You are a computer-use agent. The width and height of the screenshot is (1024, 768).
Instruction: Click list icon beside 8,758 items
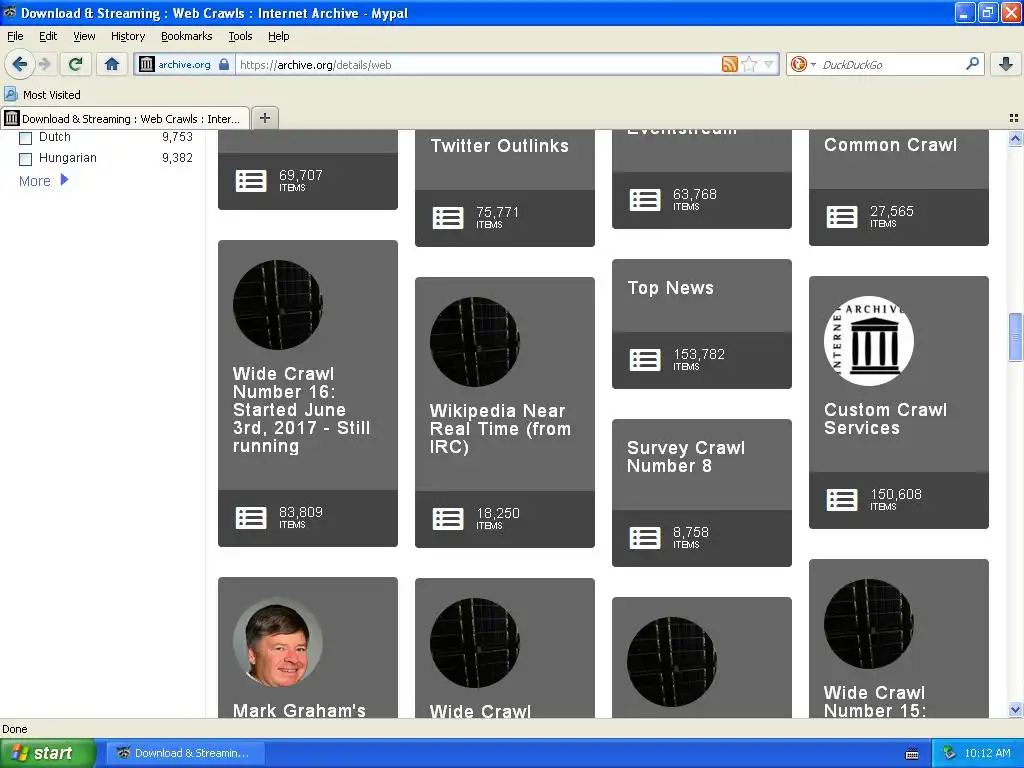tap(645, 538)
